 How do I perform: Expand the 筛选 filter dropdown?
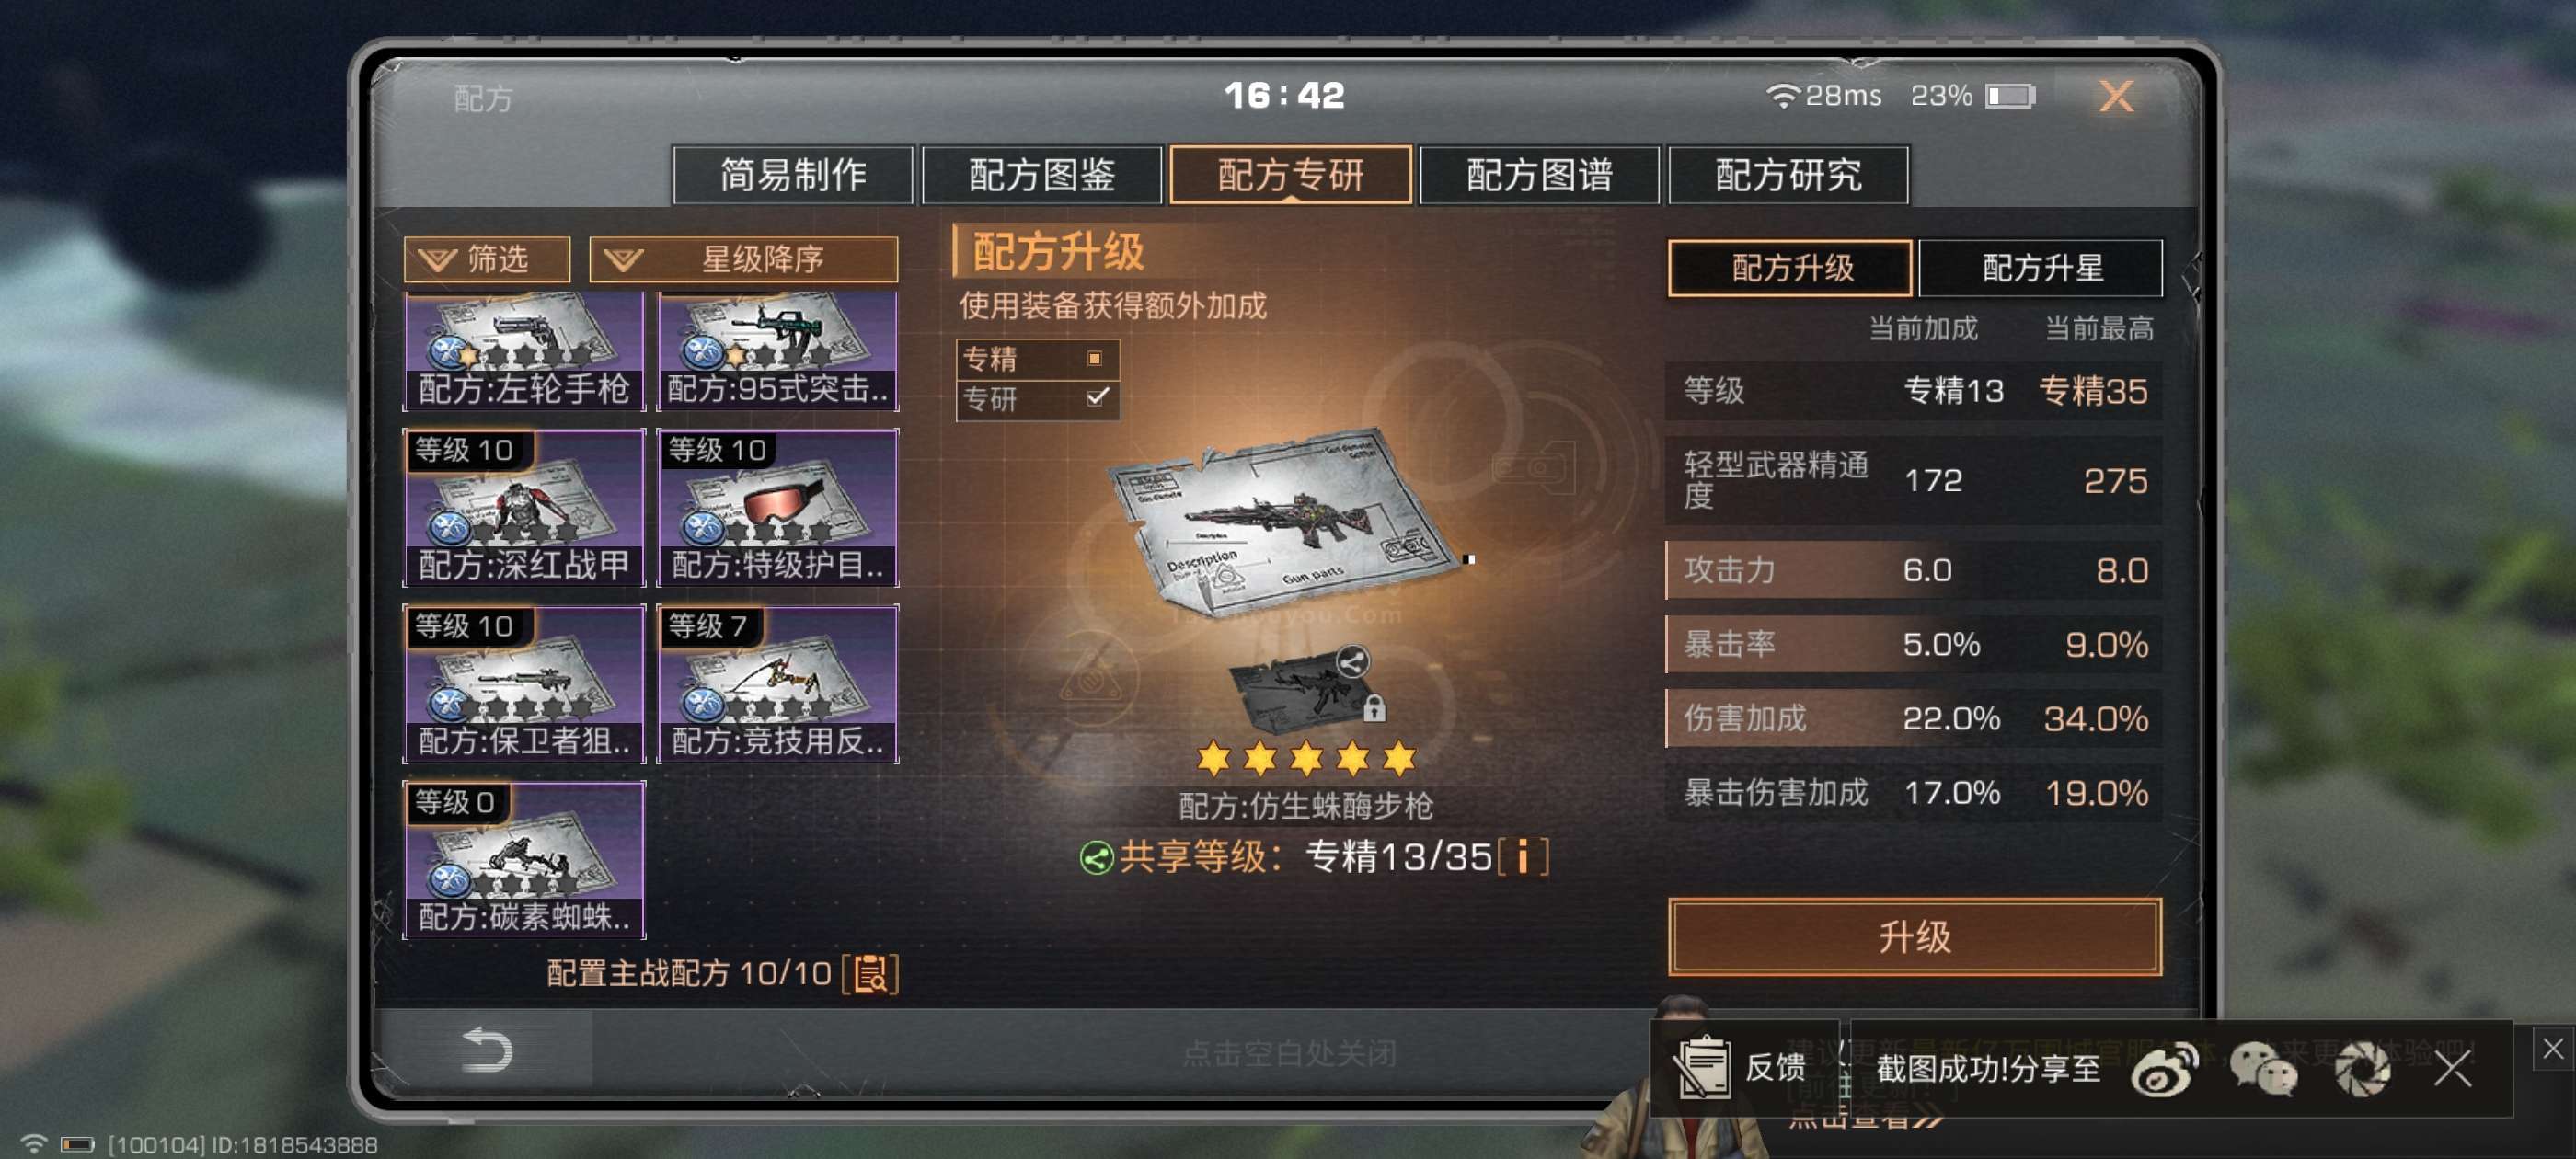pyautogui.click(x=486, y=260)
